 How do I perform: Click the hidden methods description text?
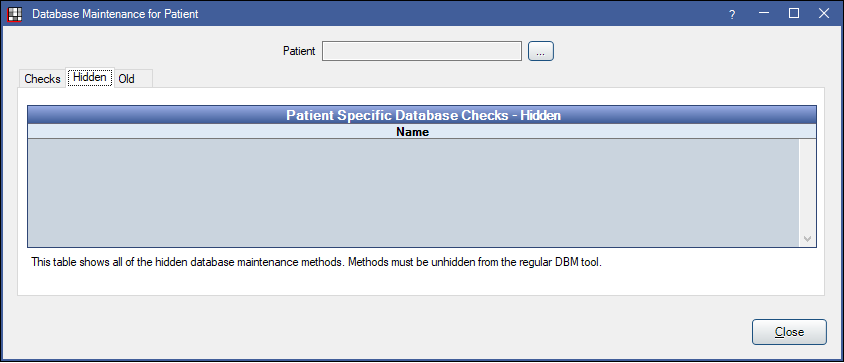tap(316, 263)
